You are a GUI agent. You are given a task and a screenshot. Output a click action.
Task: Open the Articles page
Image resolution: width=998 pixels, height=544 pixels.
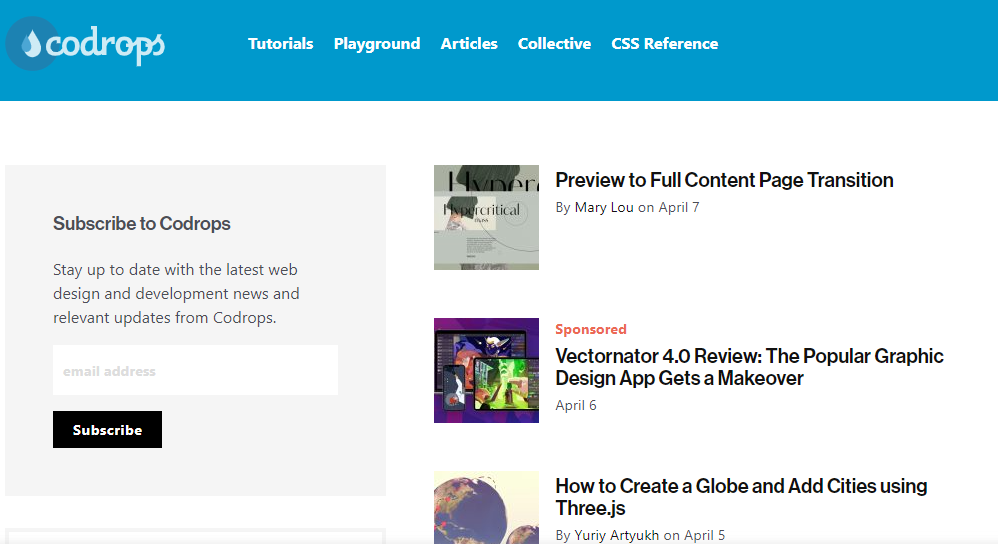coord(469,43)
